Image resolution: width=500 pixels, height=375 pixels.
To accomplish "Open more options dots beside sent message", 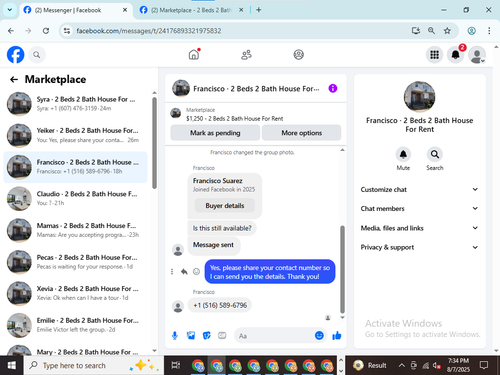I will (172, 272).
